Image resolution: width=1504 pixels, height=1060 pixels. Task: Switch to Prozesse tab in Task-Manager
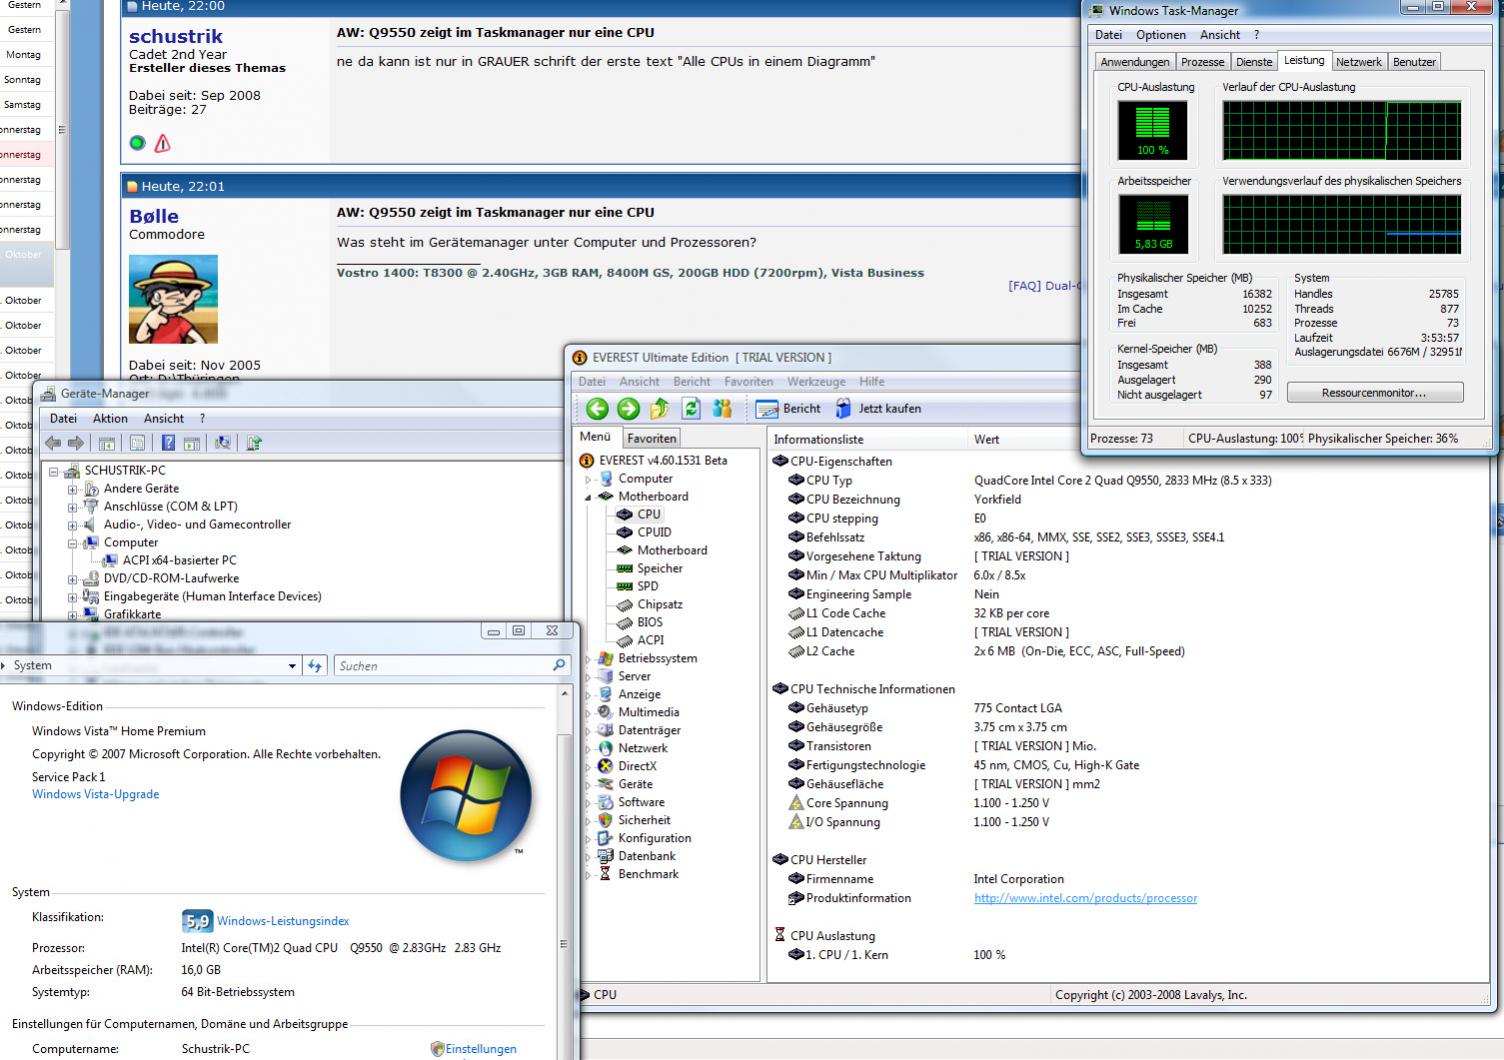[1202, 62]
